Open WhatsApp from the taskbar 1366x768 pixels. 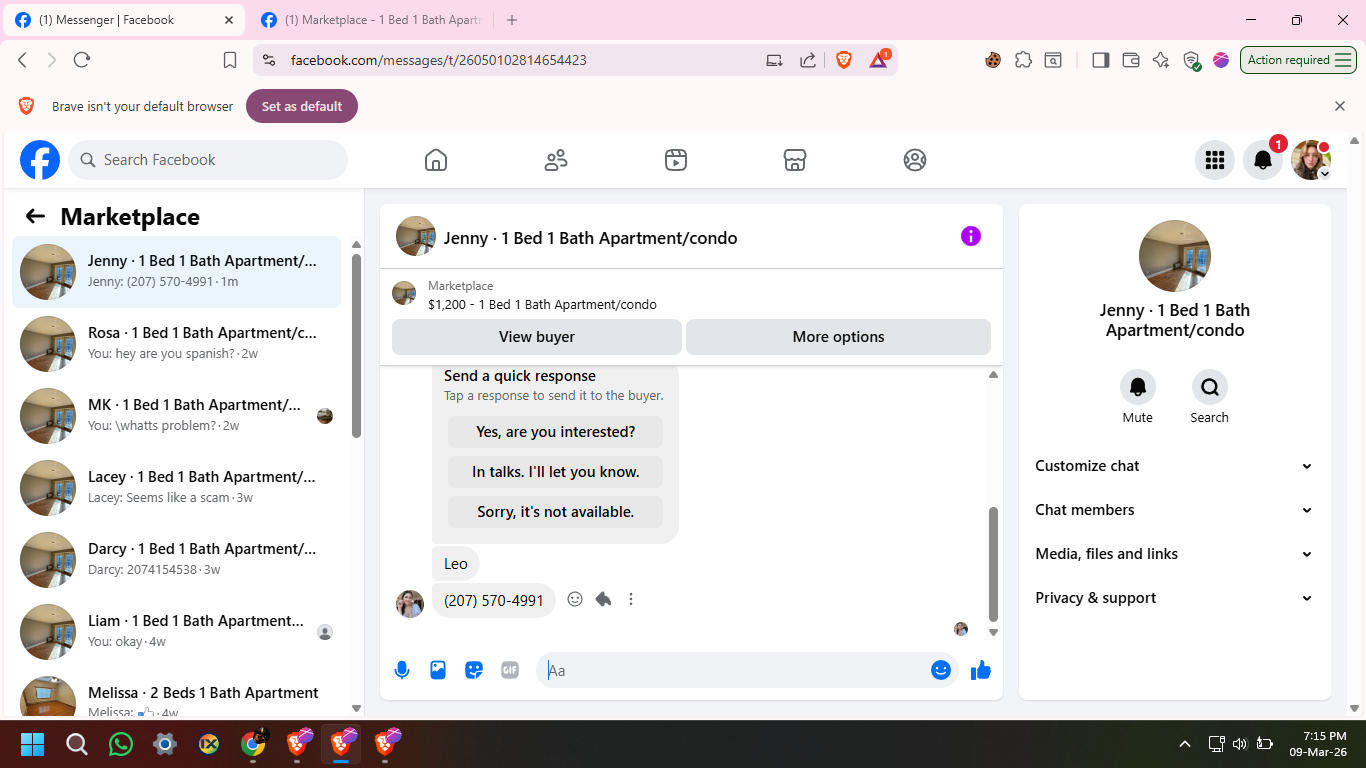pyautogui.click(x=121, y=744)
